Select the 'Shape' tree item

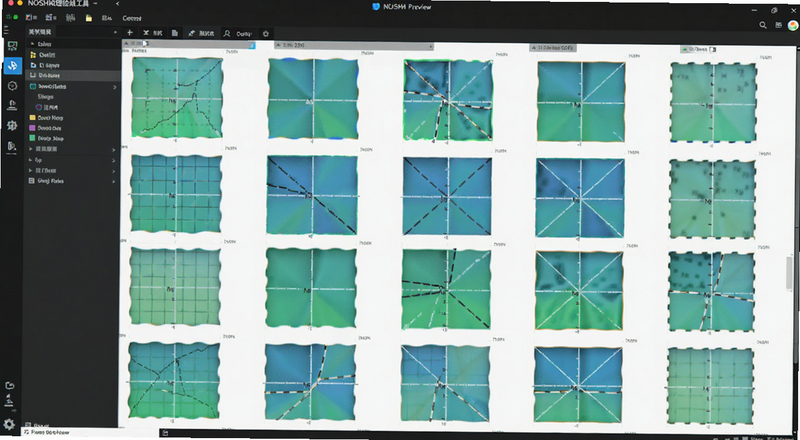pos(45,96)
